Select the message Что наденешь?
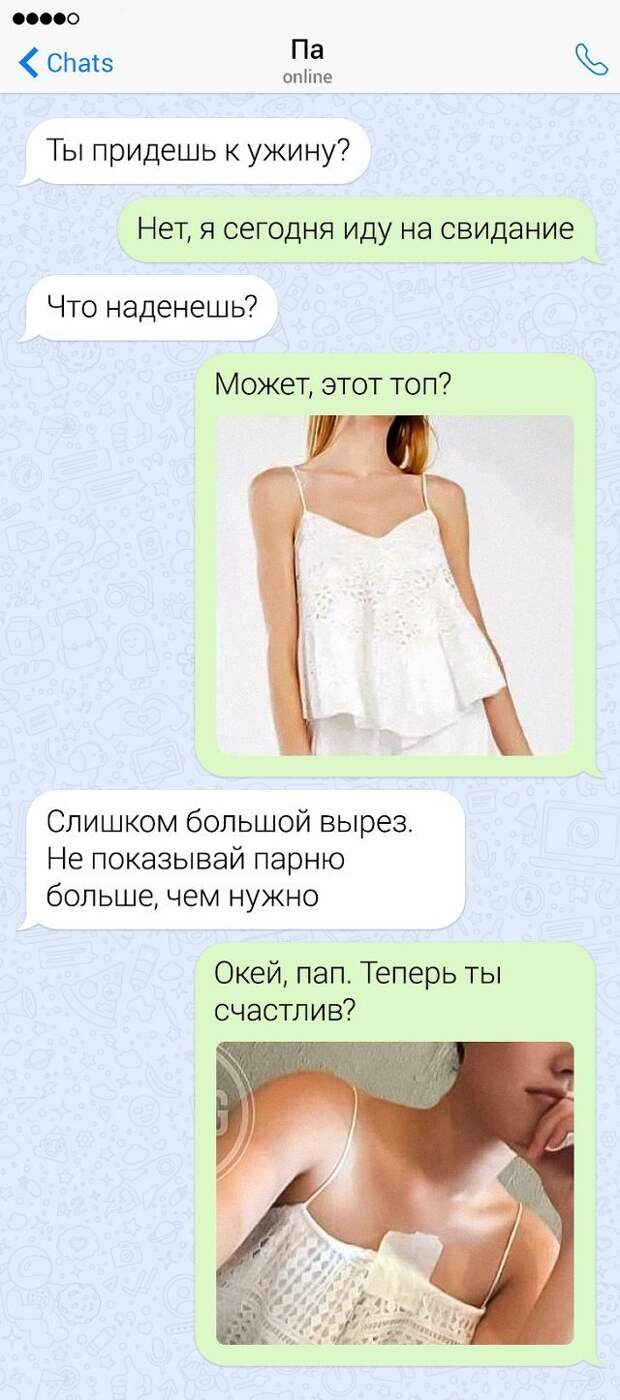 tap(149, 308)
